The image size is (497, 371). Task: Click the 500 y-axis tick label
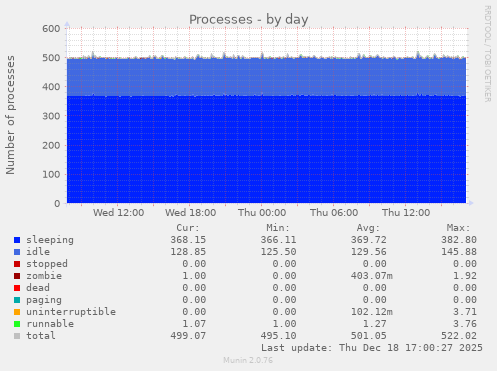[x=51, y=58]
